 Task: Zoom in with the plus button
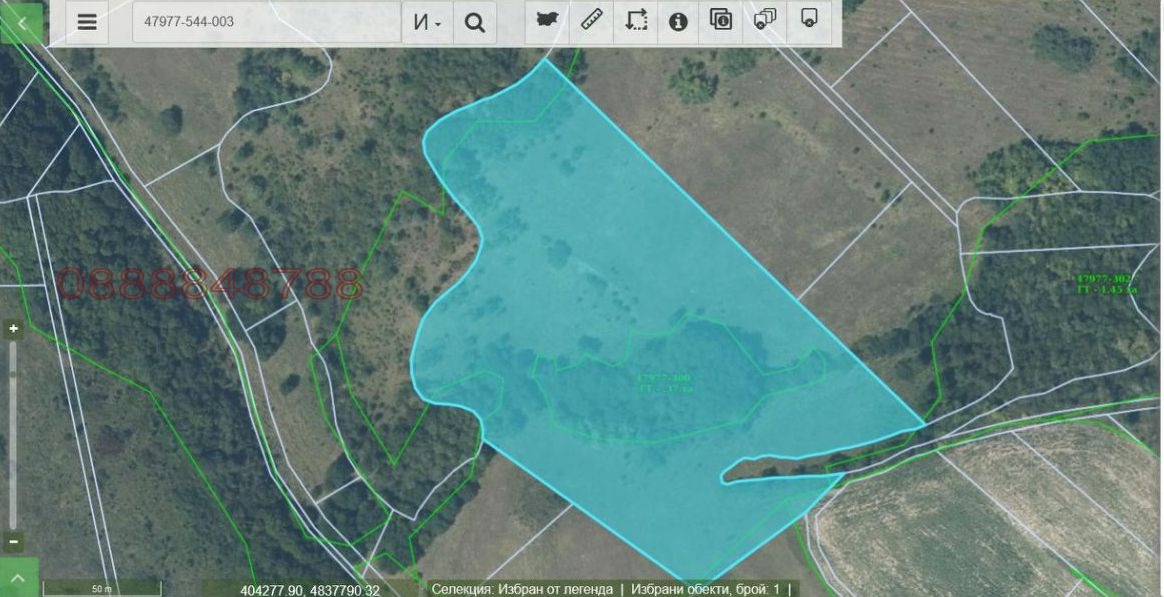(x=13, y=329)
